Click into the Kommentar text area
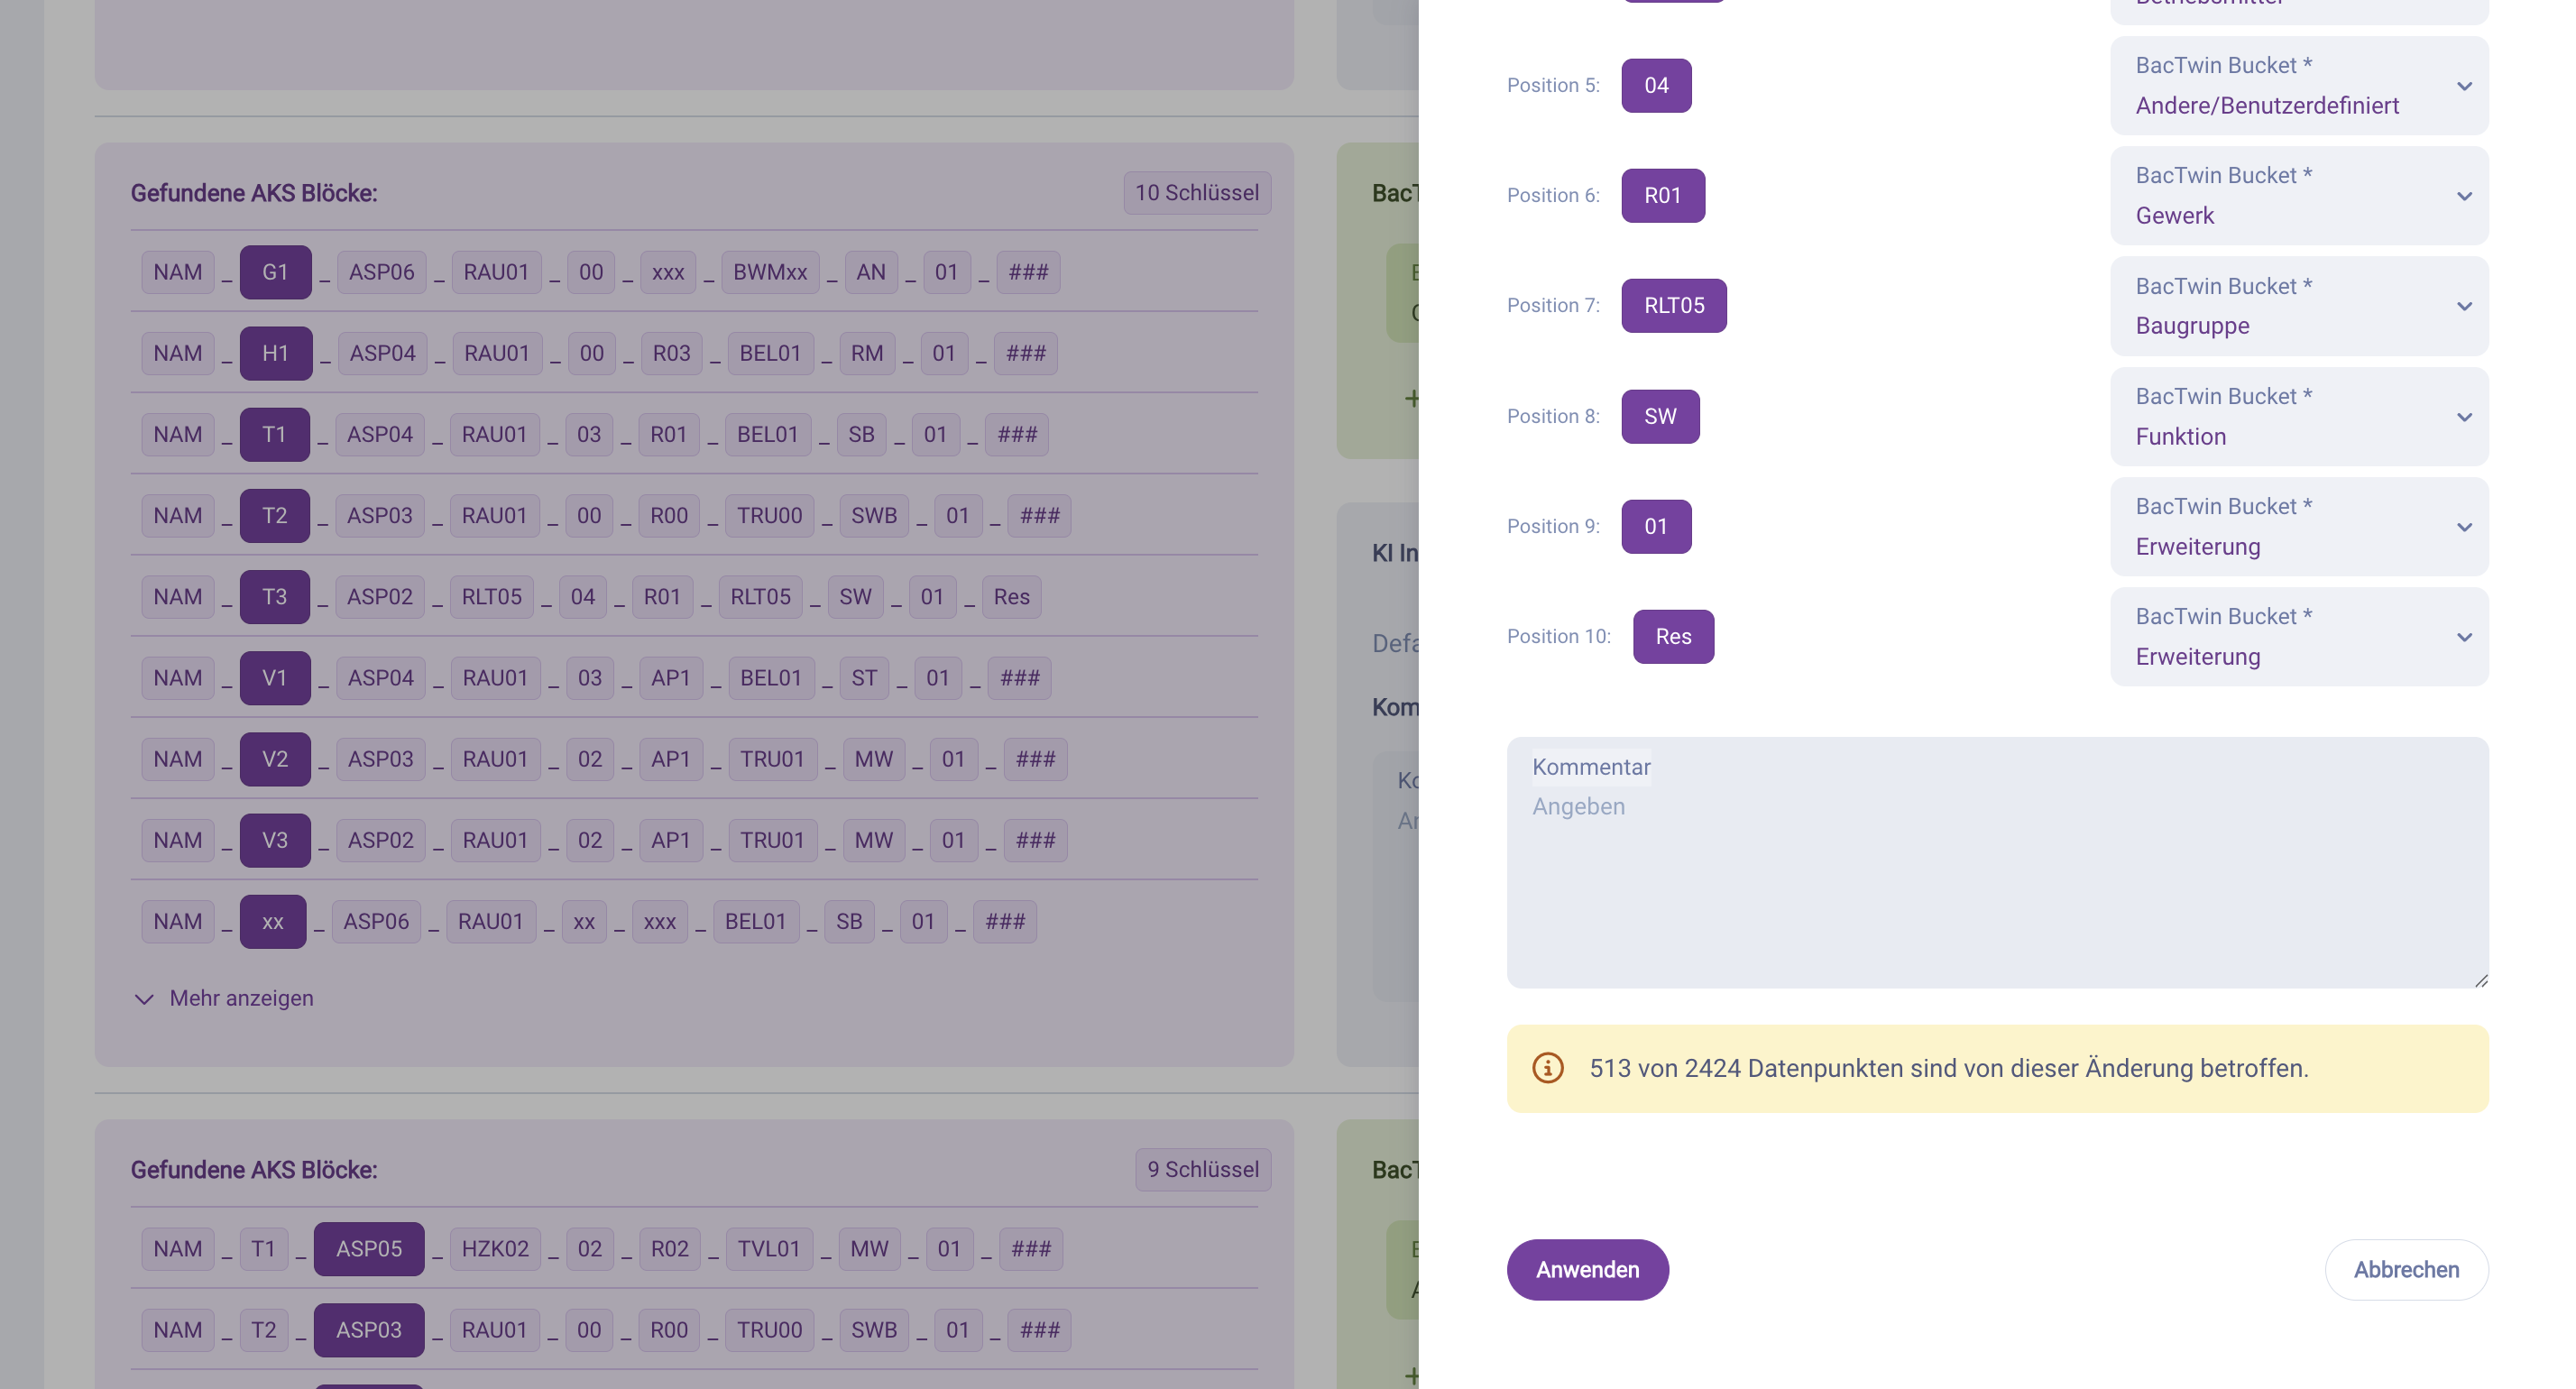 point(1996,880)
